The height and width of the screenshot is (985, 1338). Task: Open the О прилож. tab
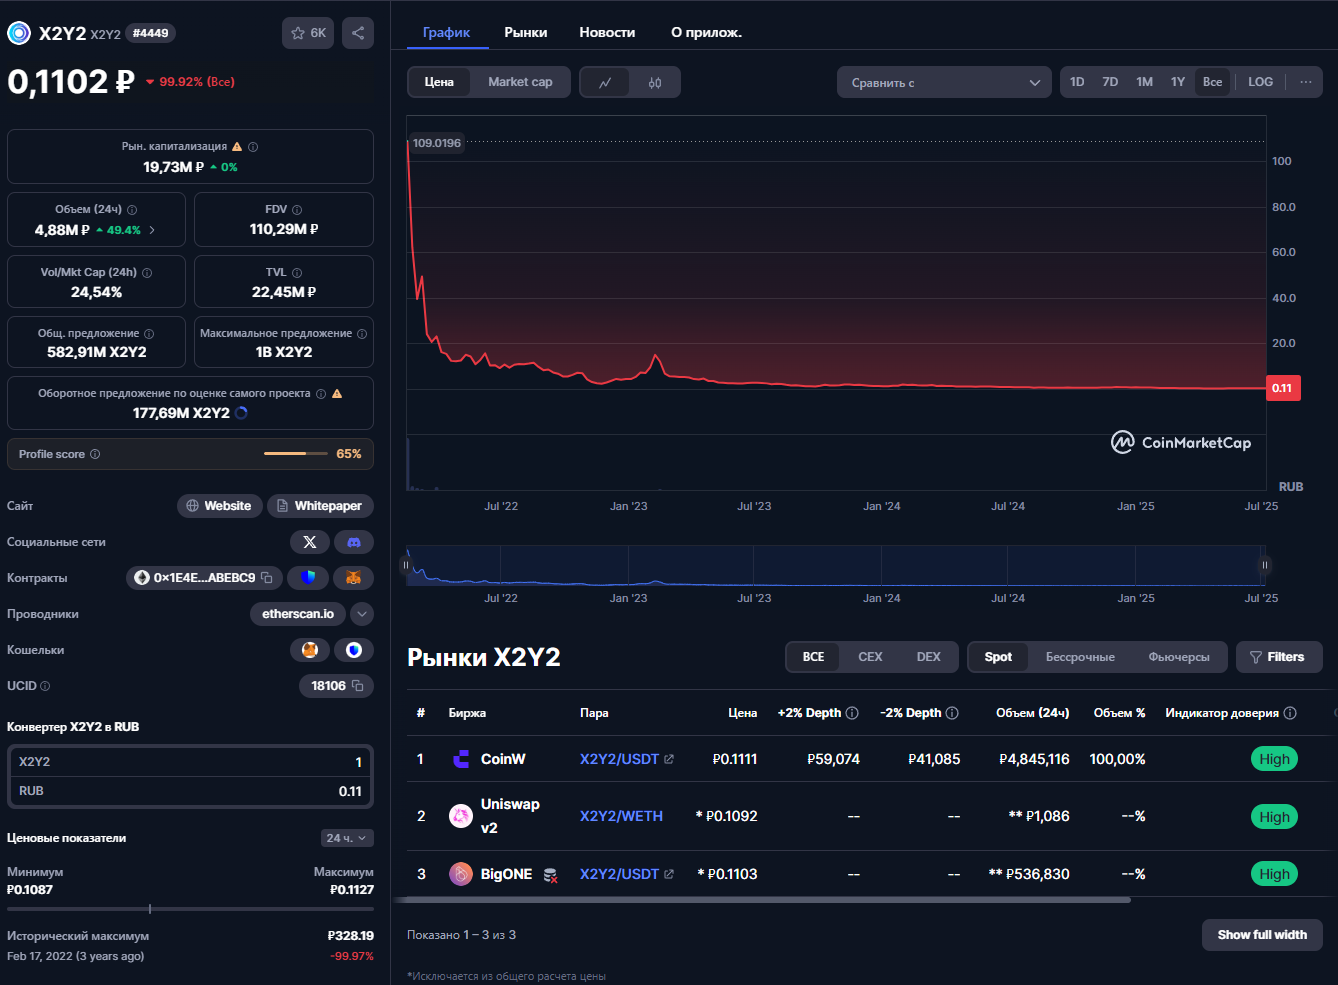[x=706, y=32]
